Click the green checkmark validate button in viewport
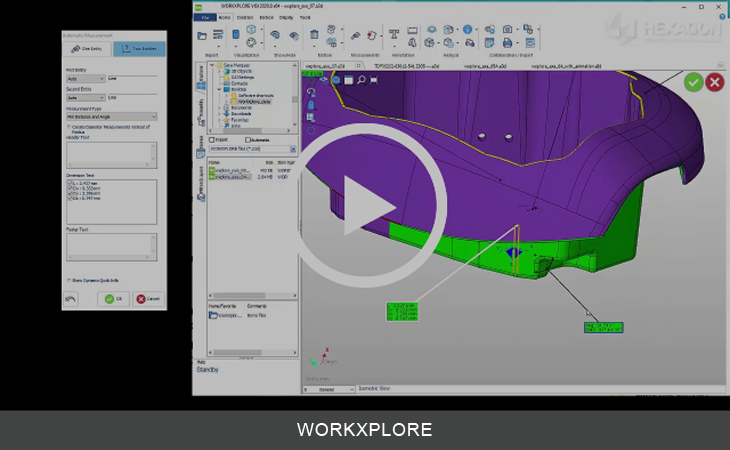Screen dimensions: 730x450 [694, 82]
